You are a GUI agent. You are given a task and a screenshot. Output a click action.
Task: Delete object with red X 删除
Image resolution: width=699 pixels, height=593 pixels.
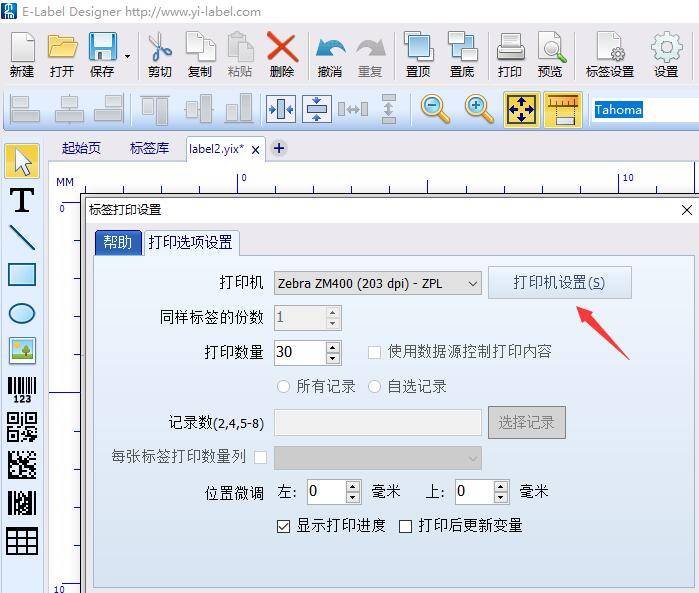click(282, 54)
